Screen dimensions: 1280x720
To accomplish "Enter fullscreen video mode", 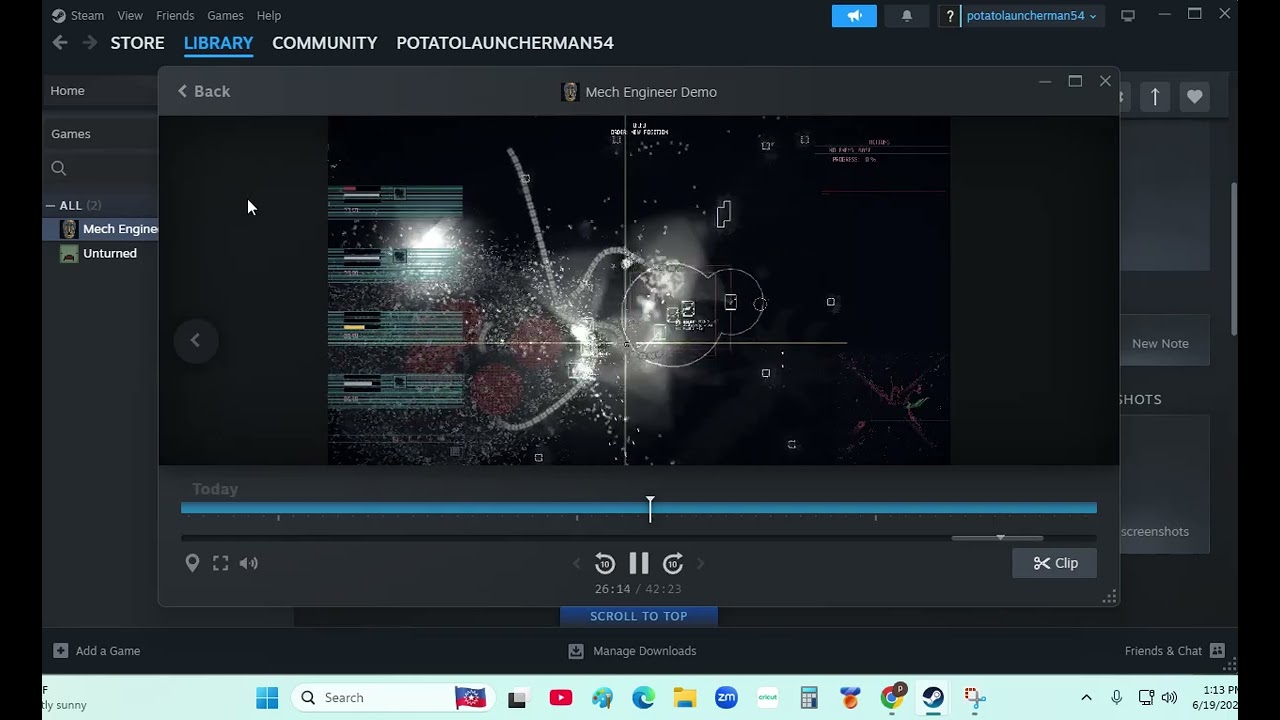I will [220, 563].
